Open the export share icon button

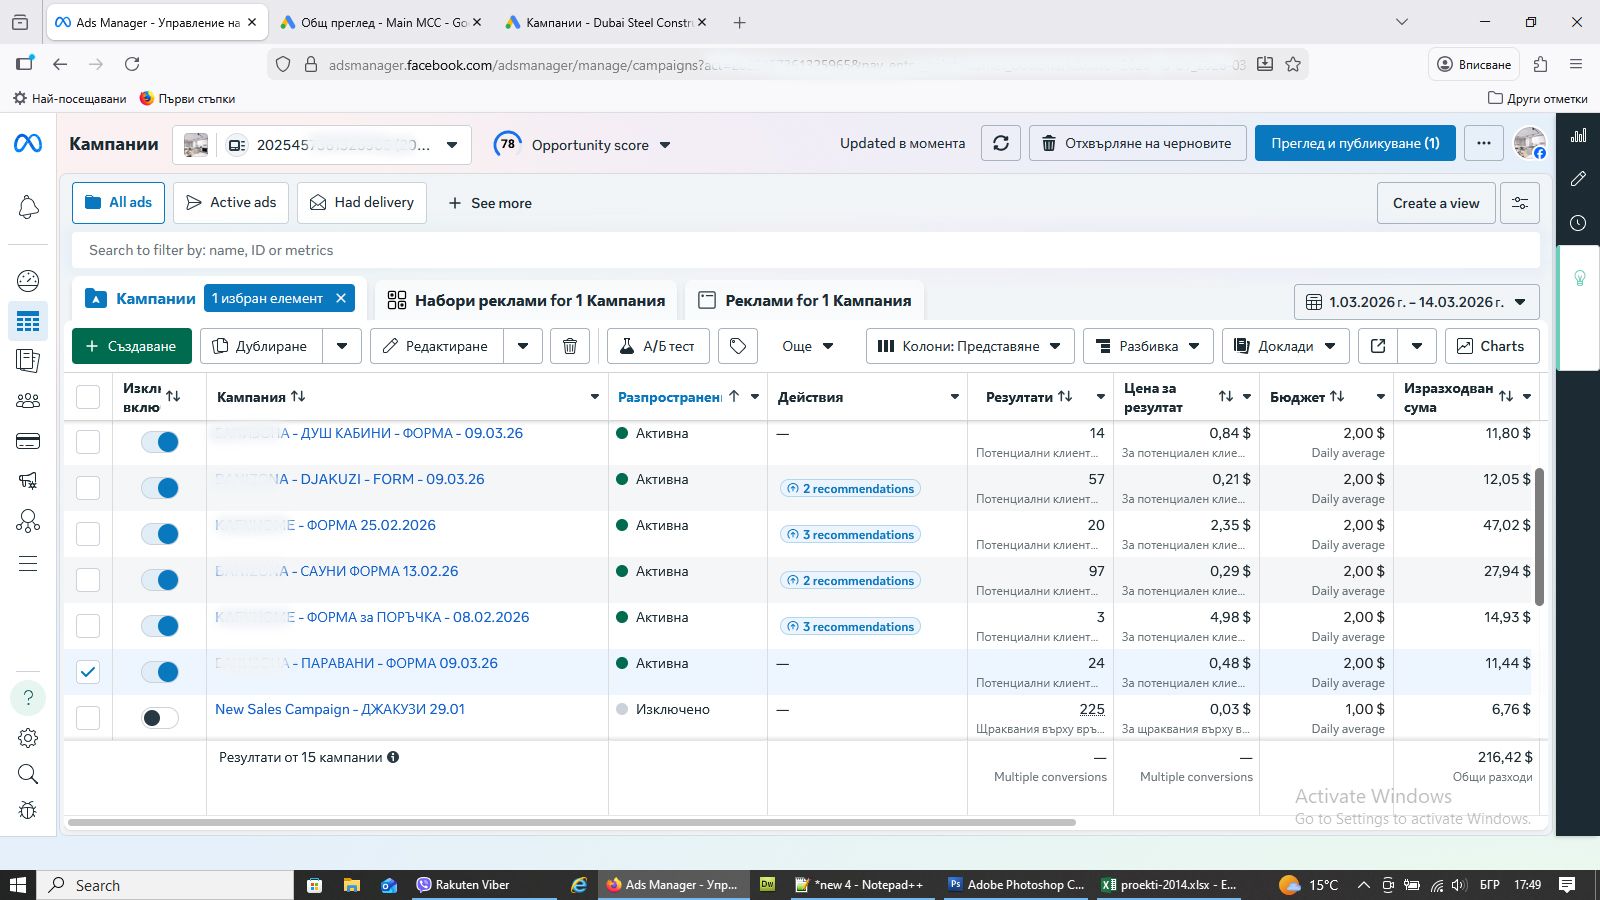coord(1378,346)
